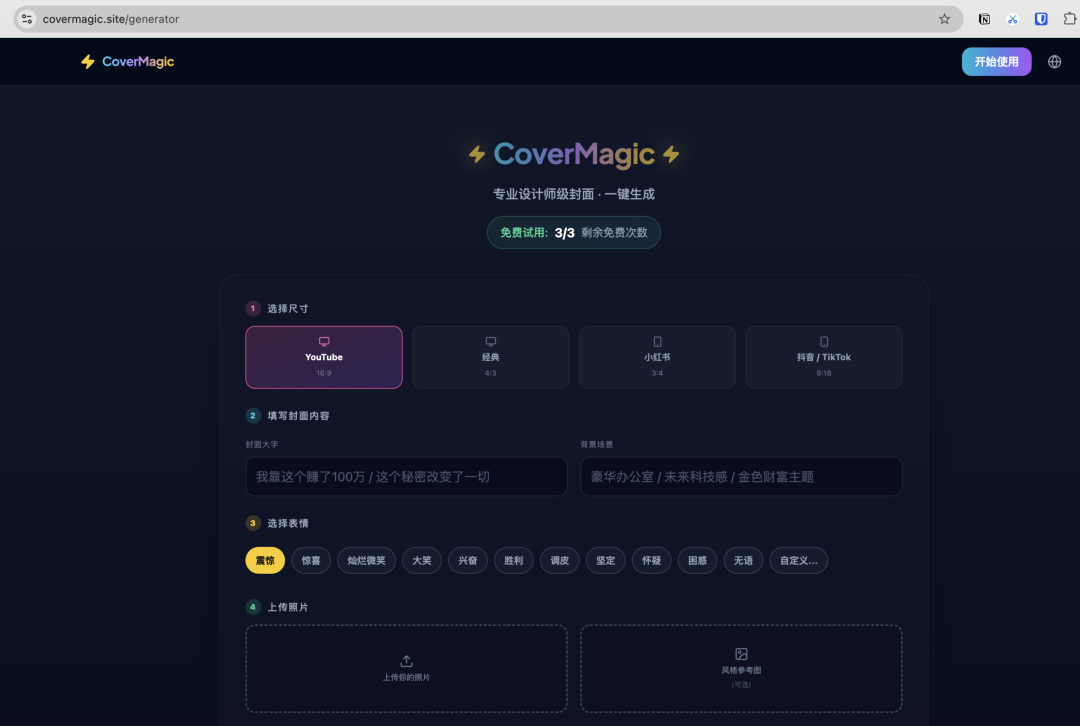This screenshot has width=1080, height=726.
Task: Click the style reference image icon
Action: [741, 654]
